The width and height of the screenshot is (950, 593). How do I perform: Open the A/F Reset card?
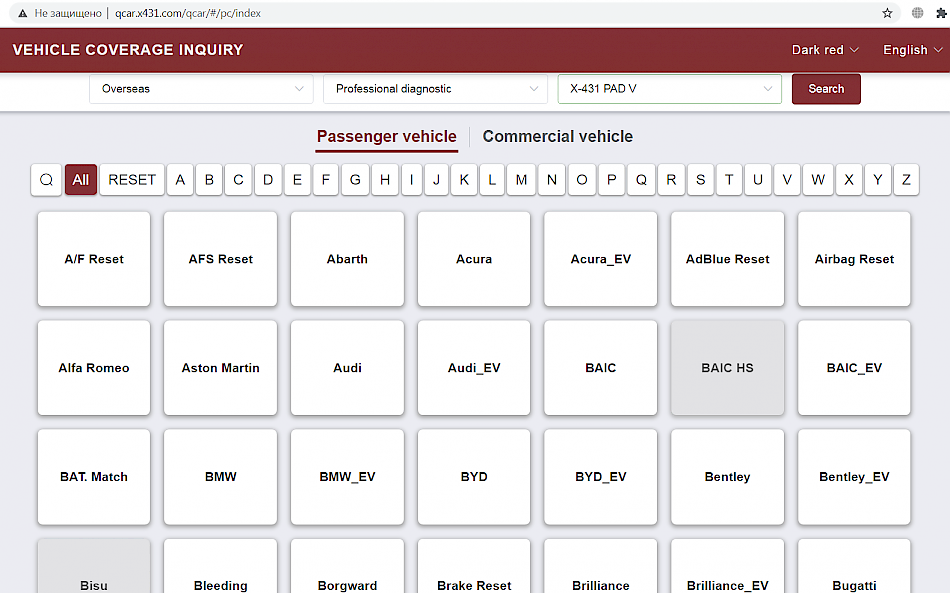pos(94,259)
